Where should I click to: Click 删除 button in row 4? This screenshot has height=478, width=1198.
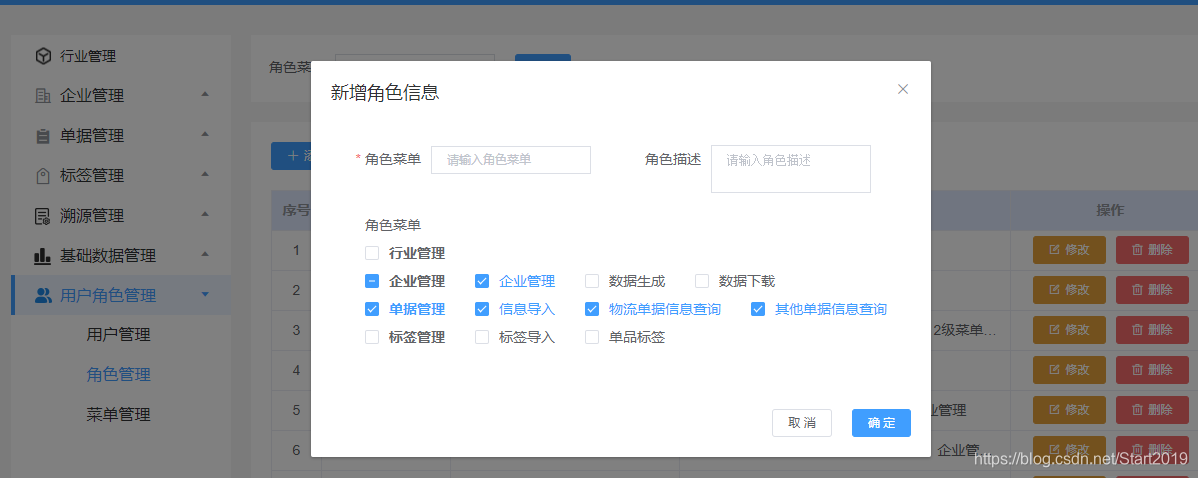(1152, 370)
